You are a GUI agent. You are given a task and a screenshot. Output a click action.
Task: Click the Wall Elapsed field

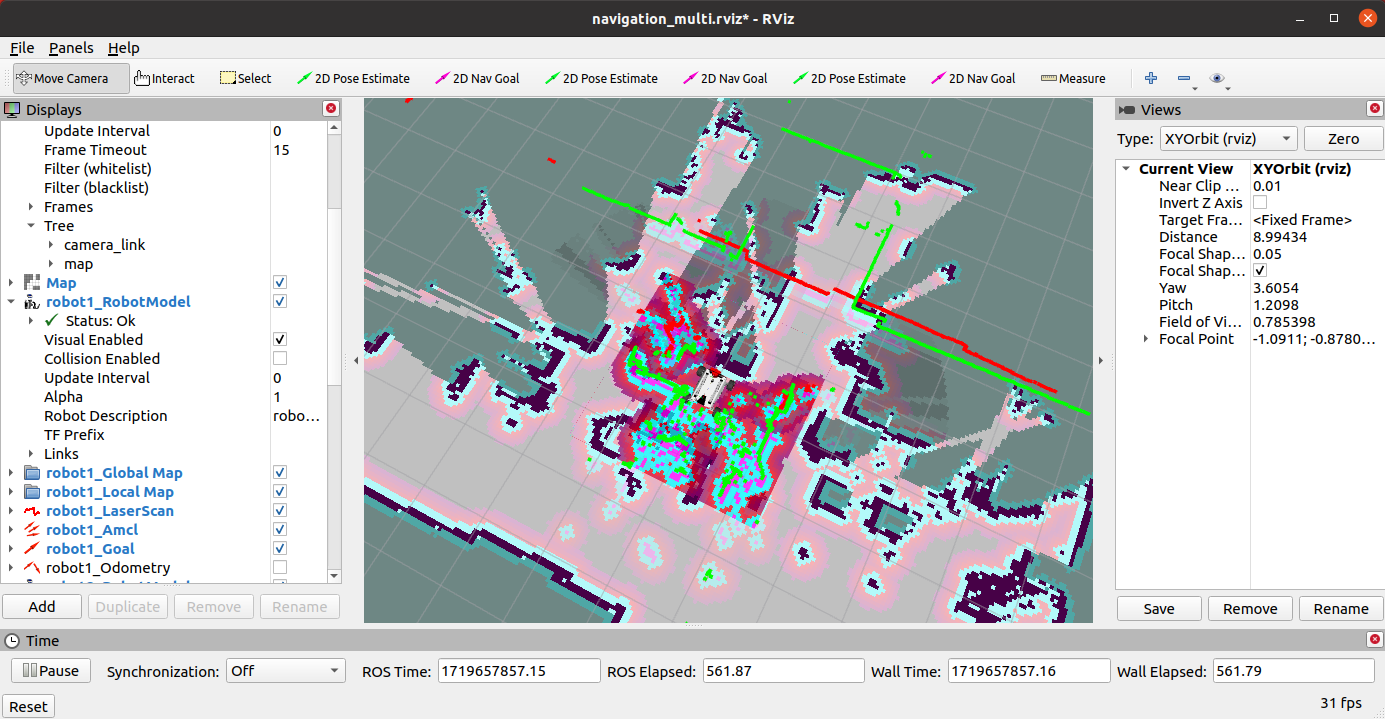(x=1294, y=671)
